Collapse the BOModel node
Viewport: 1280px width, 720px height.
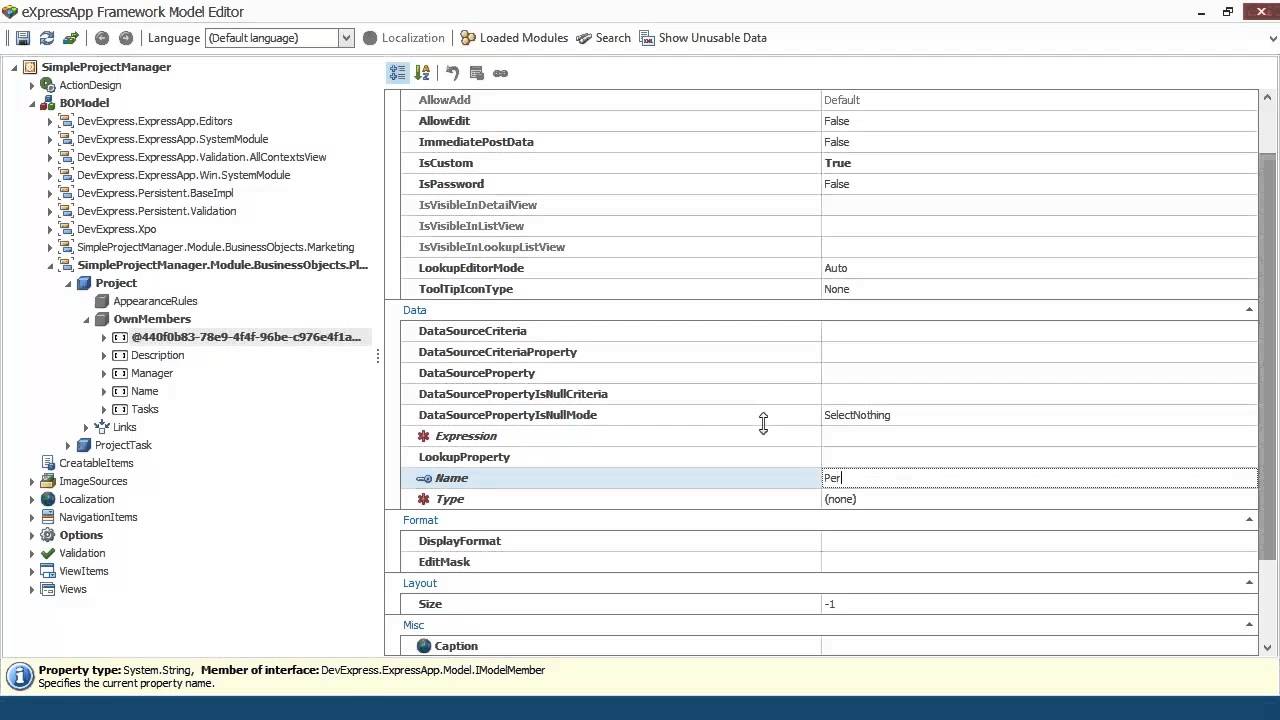pyautogui.click(x=32, y=103)
